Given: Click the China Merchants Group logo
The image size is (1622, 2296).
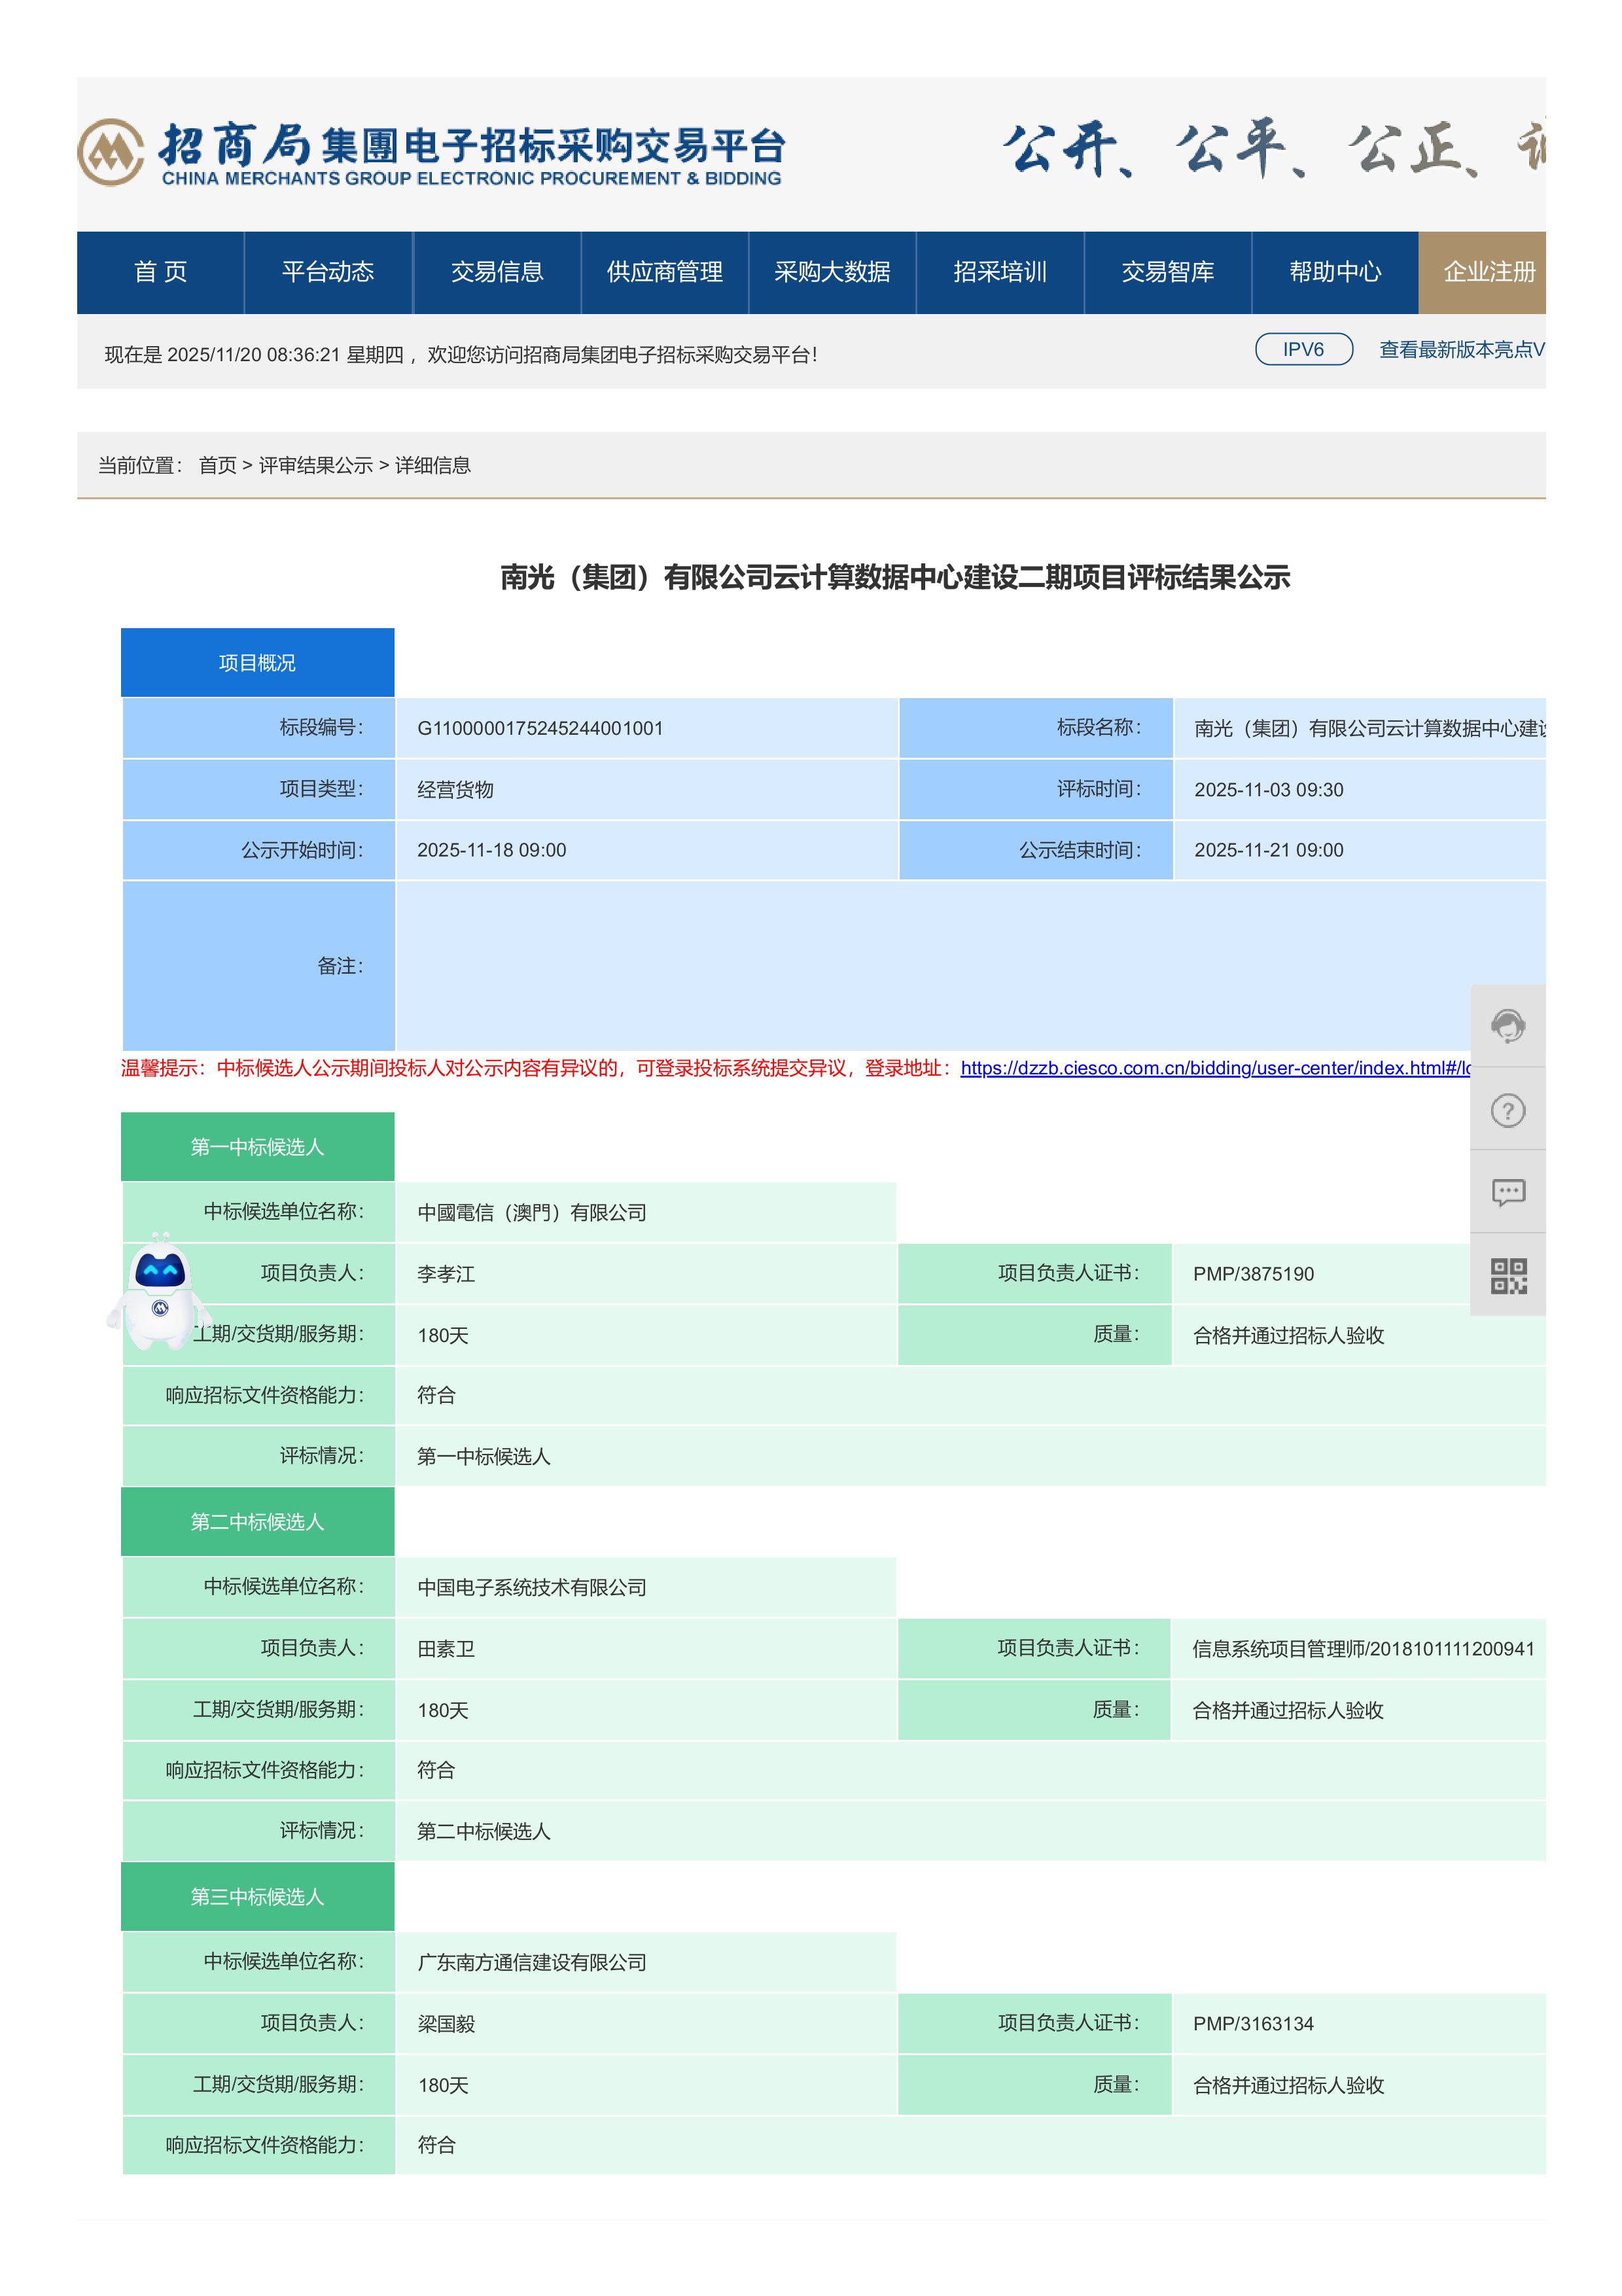Looking at the screenshot, I should coord(111,152).
